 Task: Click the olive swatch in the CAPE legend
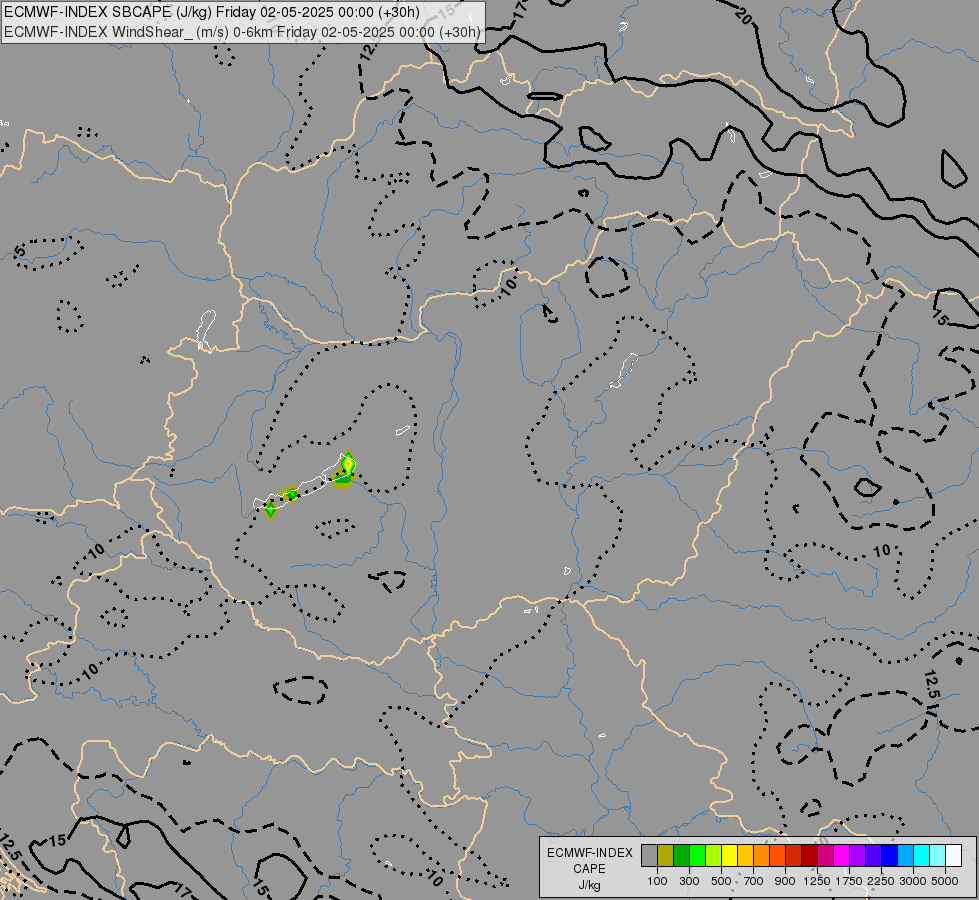(x=666, y=856)
